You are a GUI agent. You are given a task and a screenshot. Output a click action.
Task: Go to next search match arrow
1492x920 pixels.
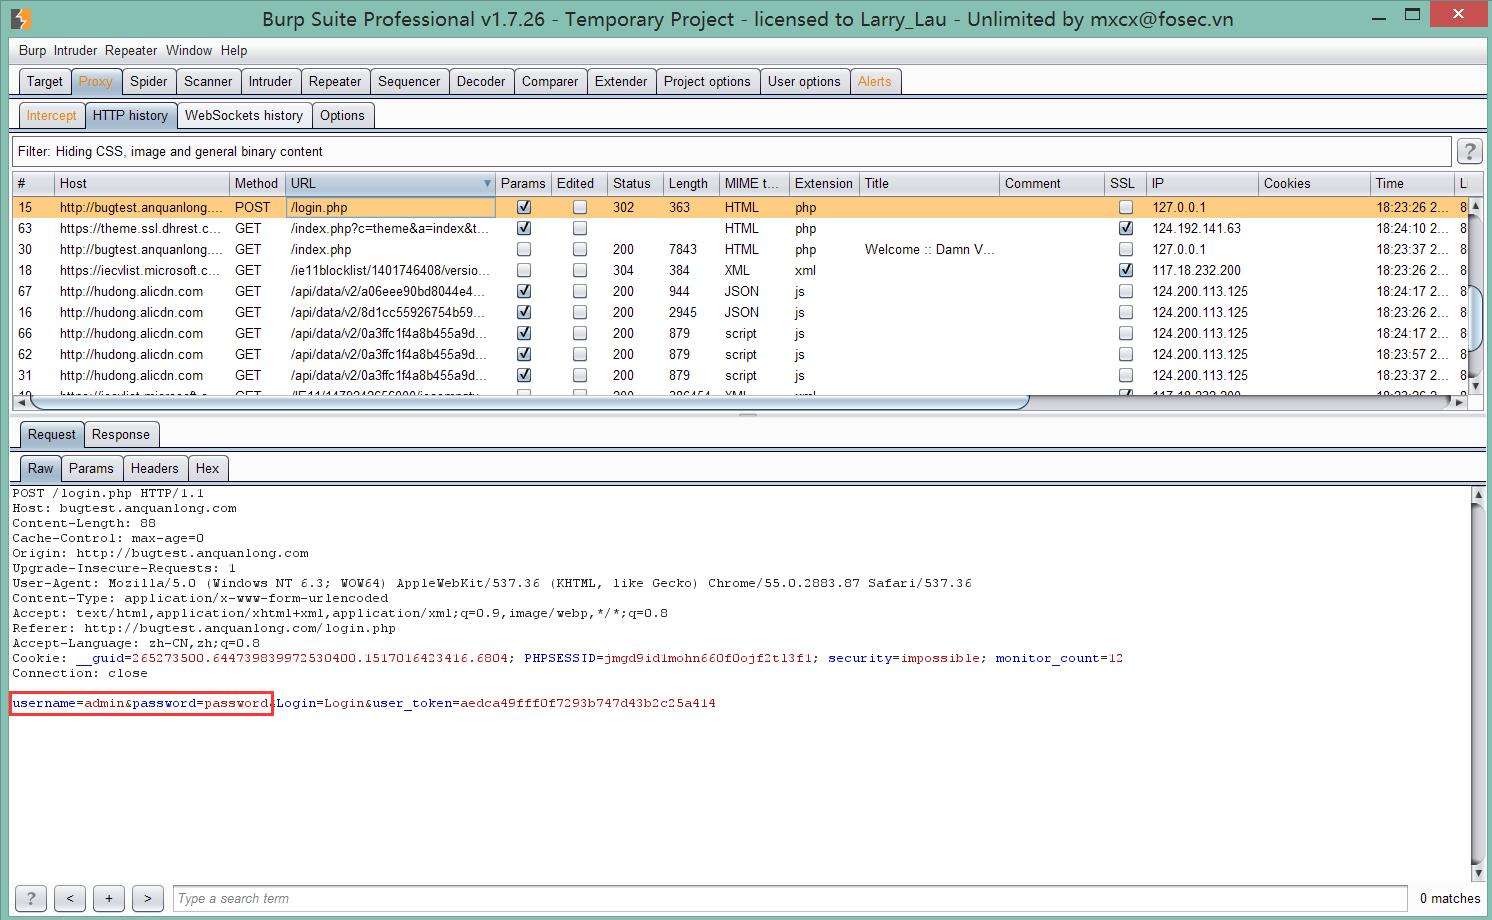[x=147, y=898]
